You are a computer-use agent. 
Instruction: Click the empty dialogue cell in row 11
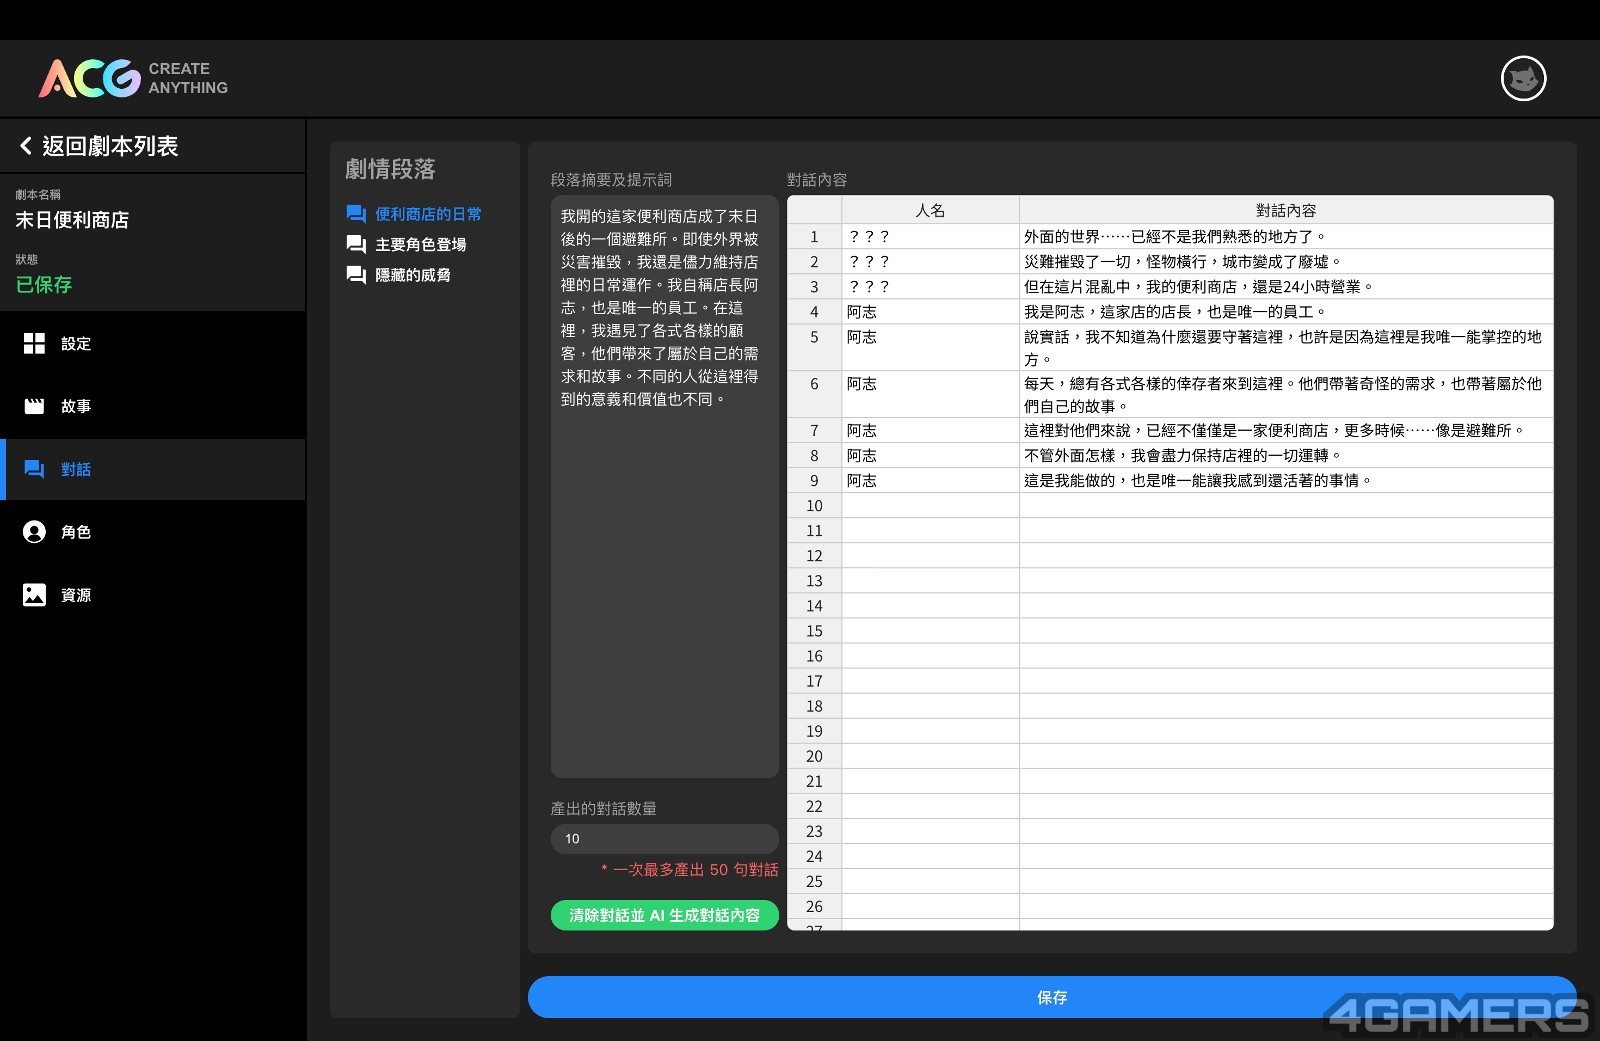point(1286,531)
